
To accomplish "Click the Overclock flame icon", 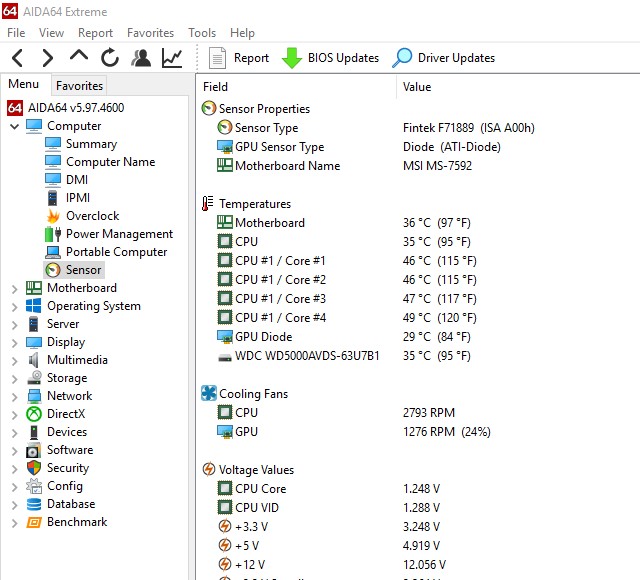I will click(x=53, y=216).
